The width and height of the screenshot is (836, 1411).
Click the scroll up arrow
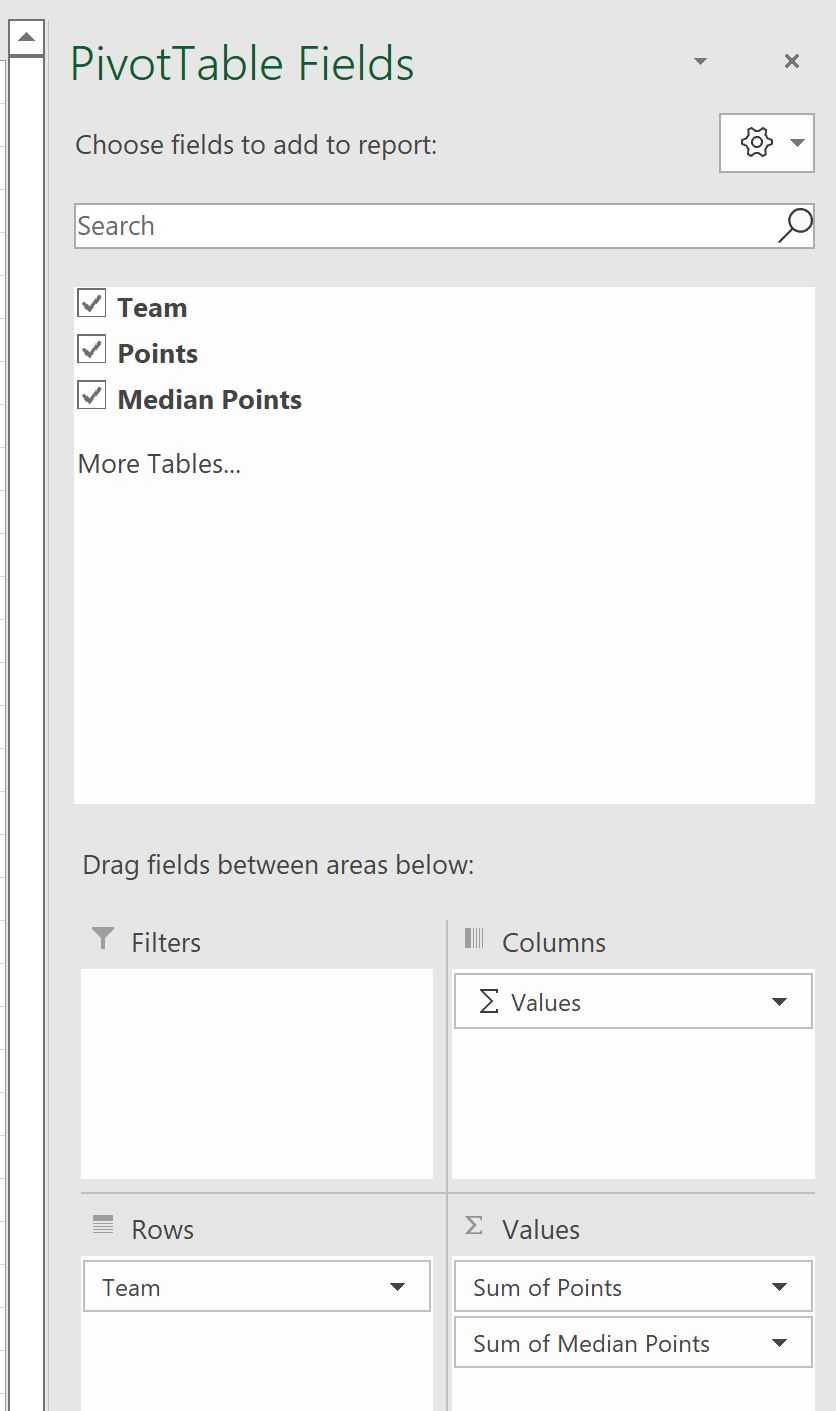tap(26, 39)
